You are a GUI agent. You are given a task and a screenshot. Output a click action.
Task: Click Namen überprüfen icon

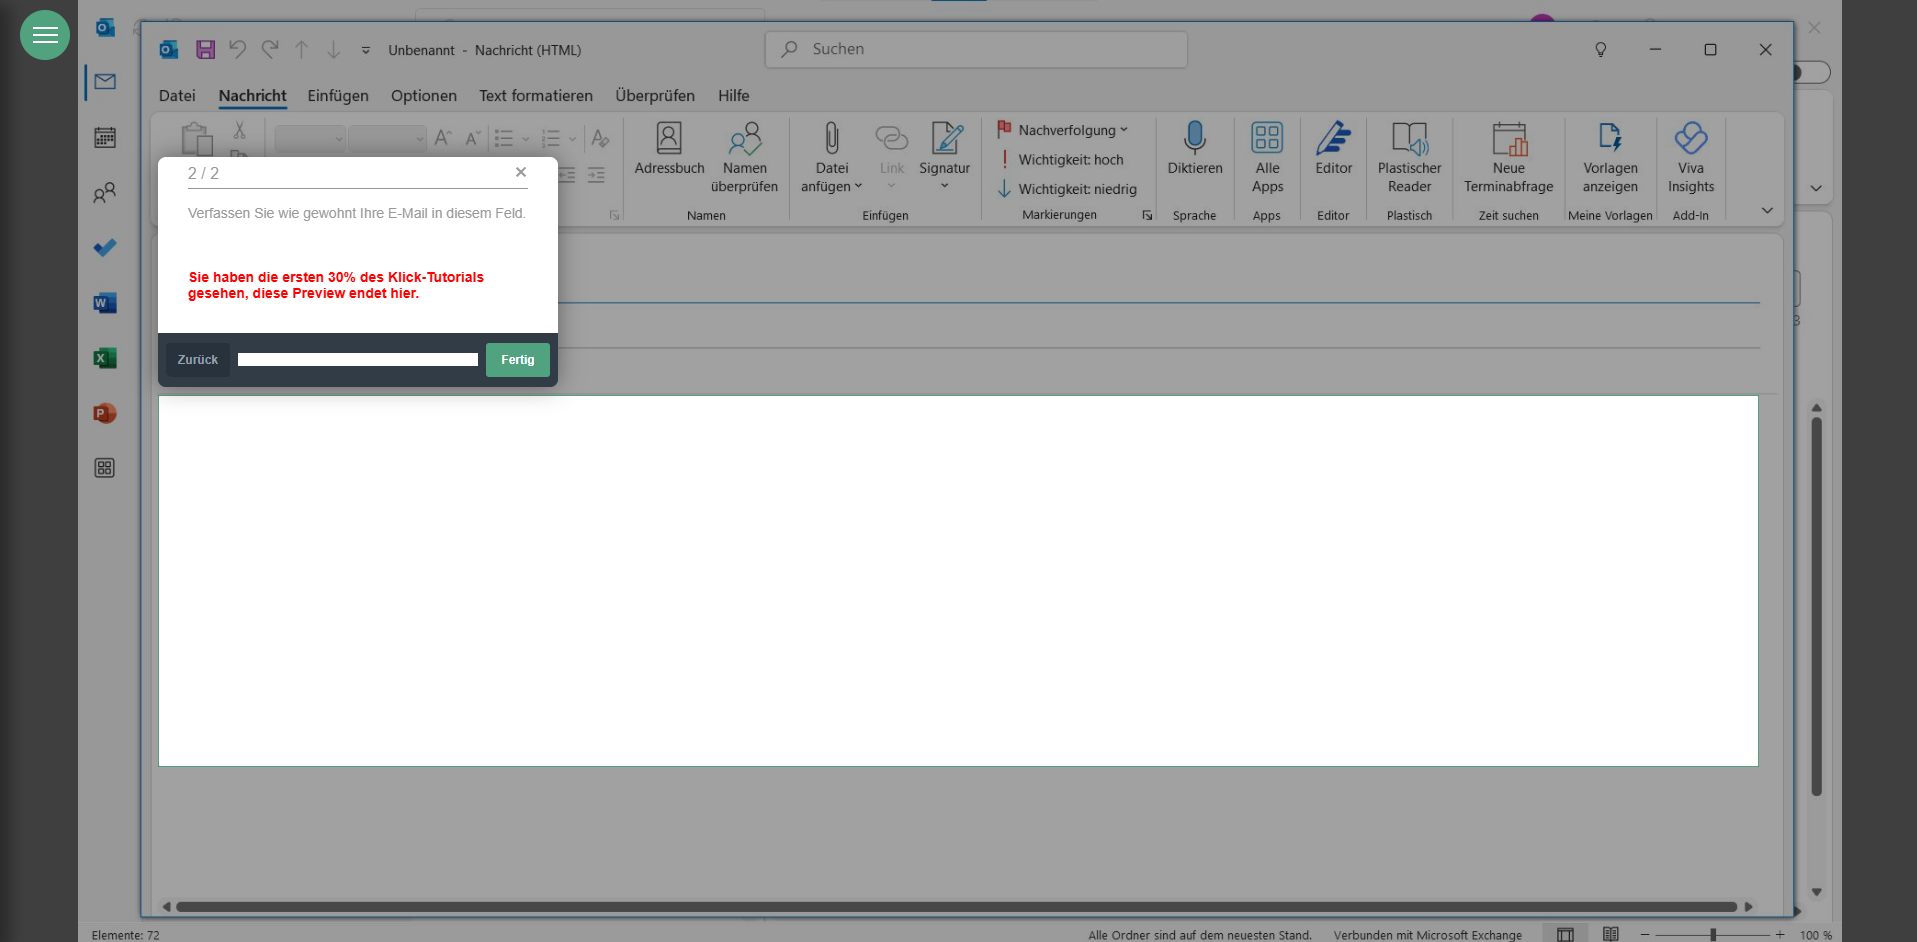[x=744, y=139]
